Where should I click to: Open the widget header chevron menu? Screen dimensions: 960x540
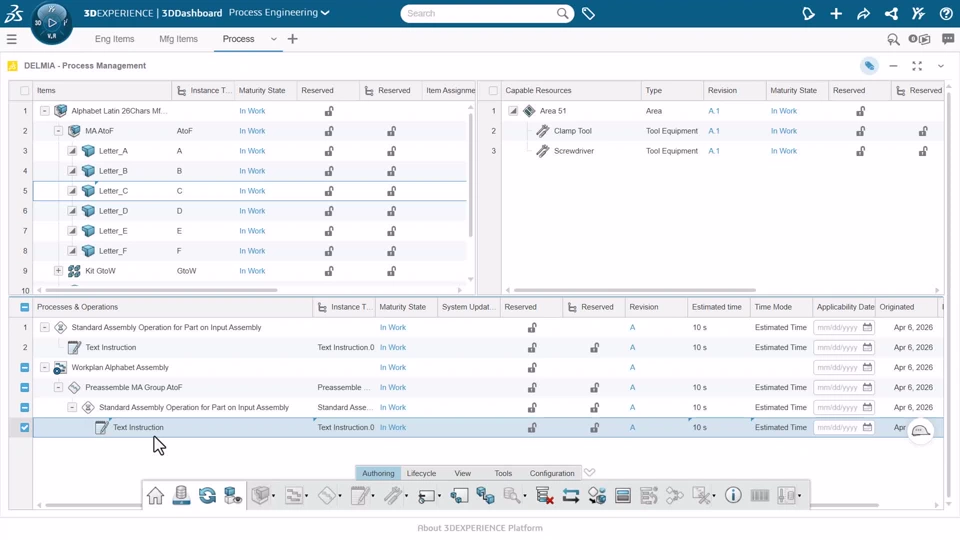coord(941,66)
